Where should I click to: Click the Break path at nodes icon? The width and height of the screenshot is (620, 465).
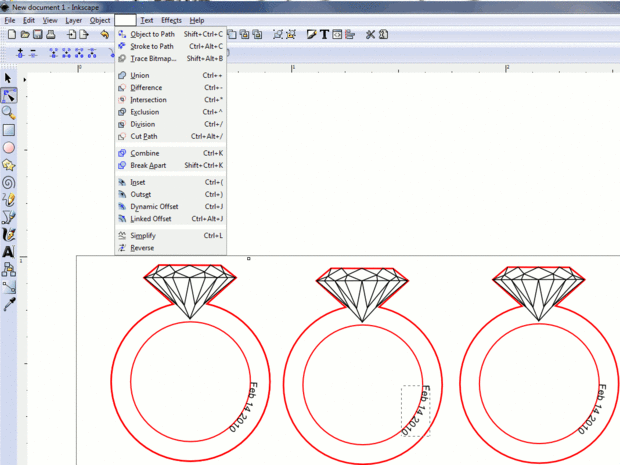click(x=92, y=53)
